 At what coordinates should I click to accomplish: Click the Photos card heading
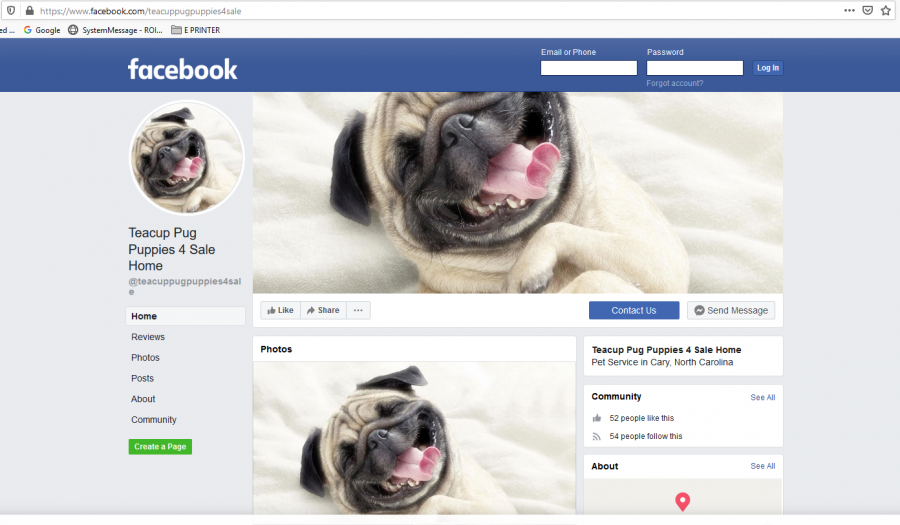[x=276, y=349]
